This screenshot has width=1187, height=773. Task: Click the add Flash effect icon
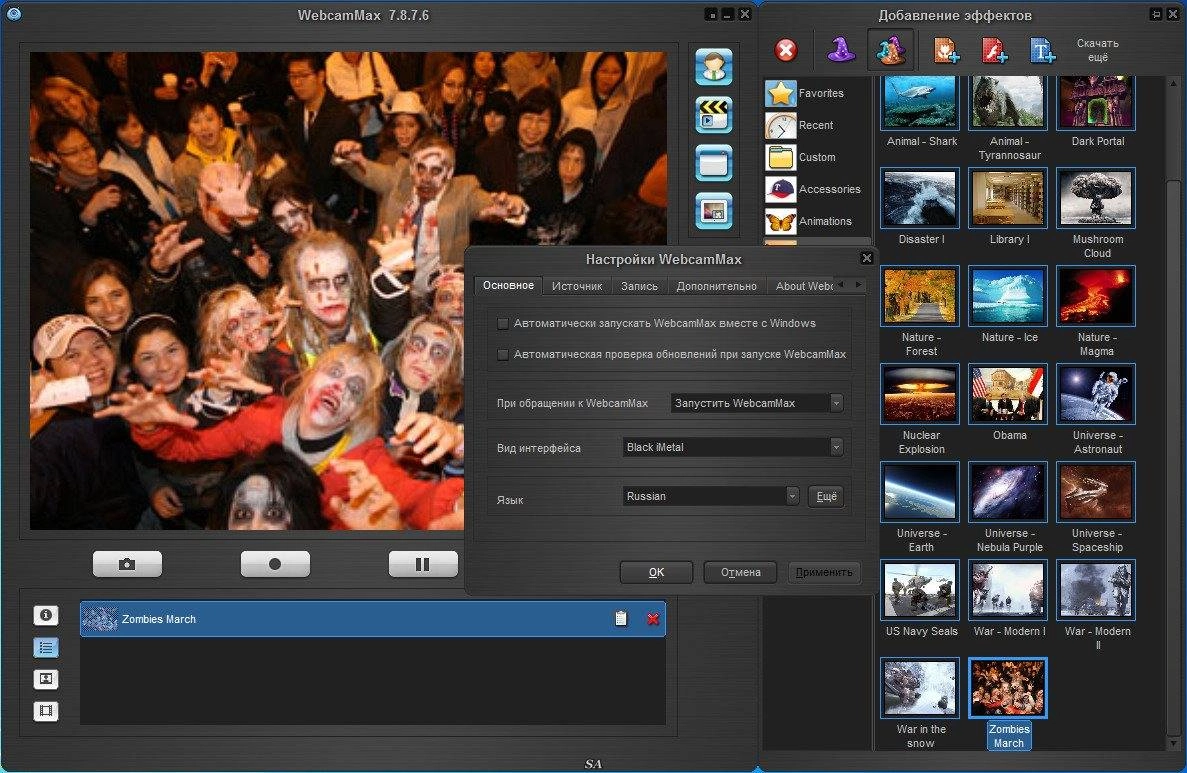pyautogui.click(x=994, y=51)
